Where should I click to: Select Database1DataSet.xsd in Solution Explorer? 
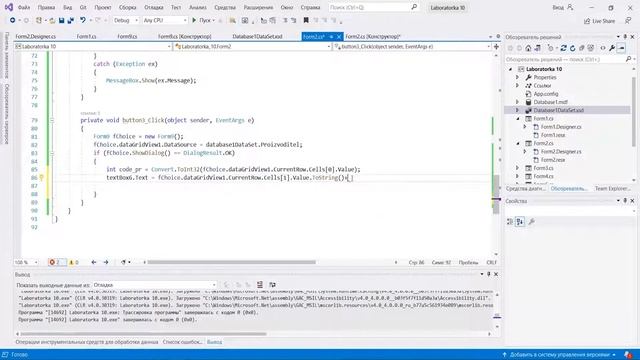(x=558, y=110)
